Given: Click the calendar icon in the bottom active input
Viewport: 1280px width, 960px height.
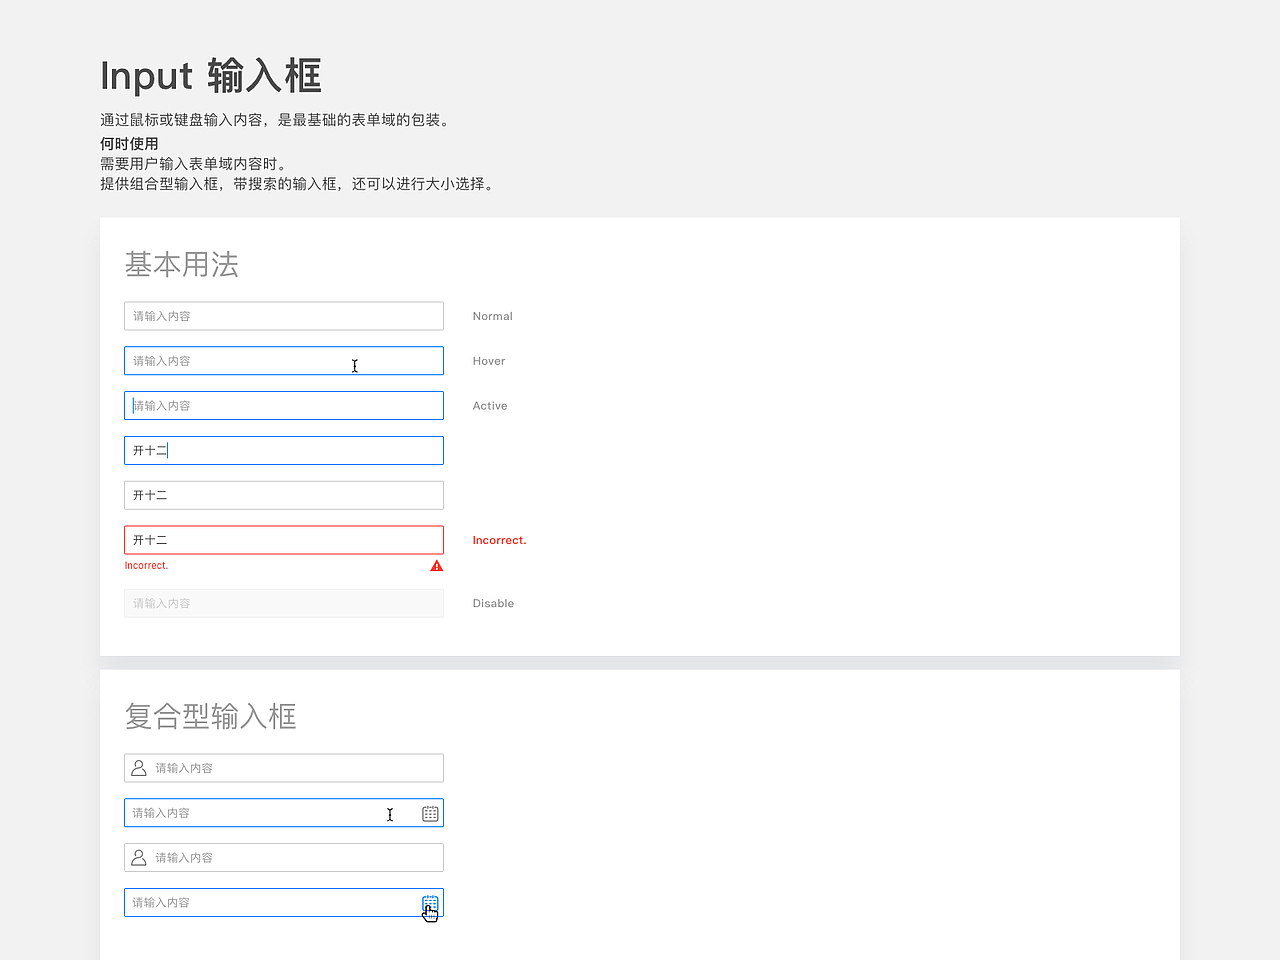Looking at the screenshot, I should [x=430, y=902].
